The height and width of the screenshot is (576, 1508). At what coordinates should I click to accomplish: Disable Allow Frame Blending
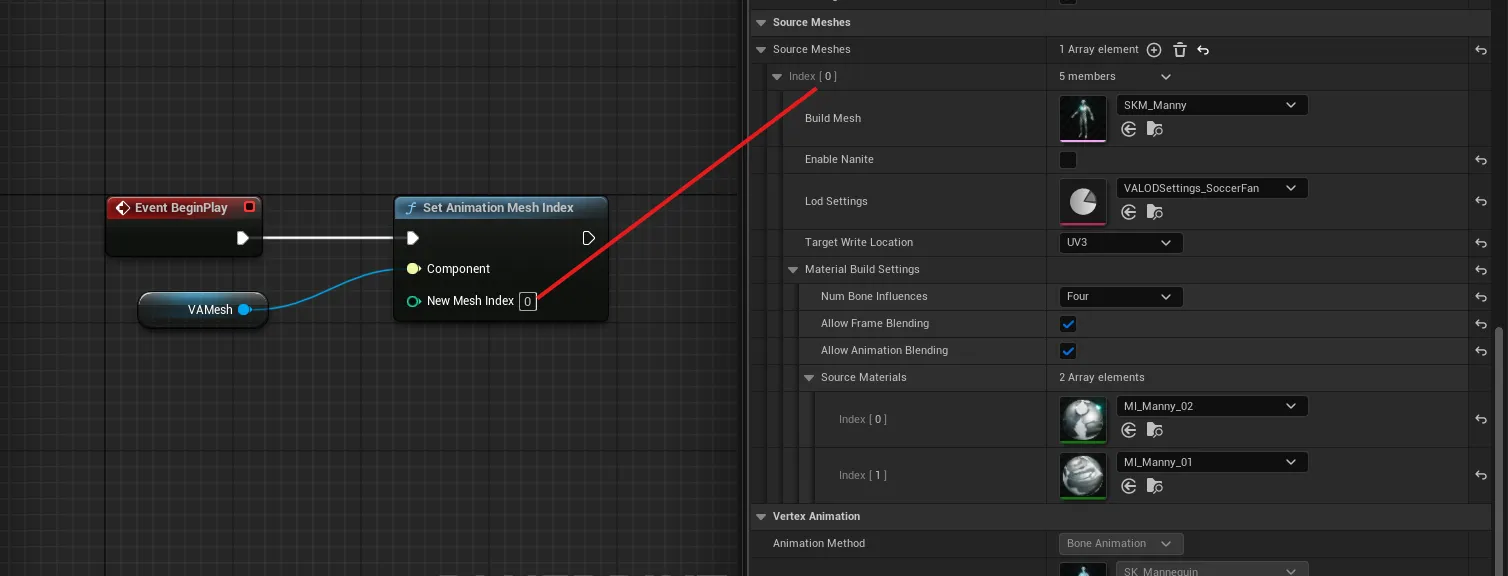(x=1068, y=323)
